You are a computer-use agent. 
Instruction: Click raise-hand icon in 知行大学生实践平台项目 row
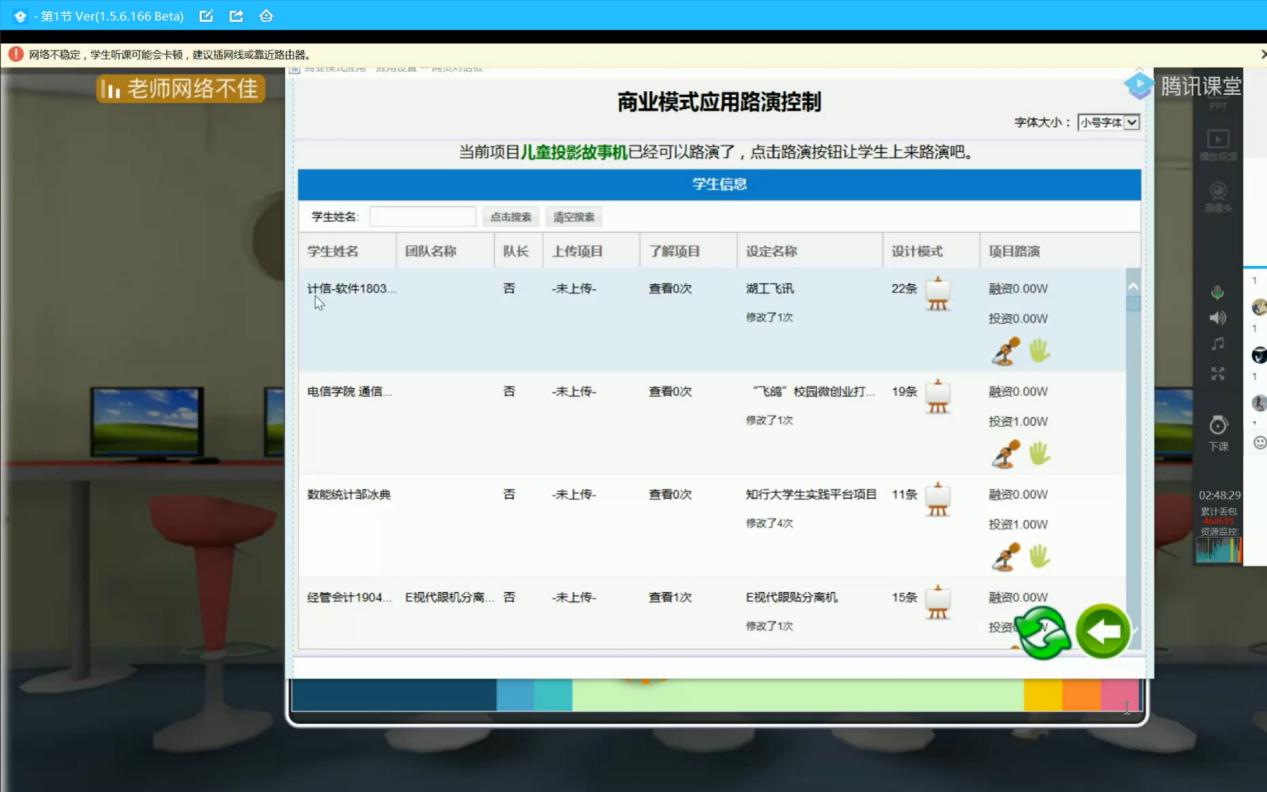click(x=1040, y=556)
